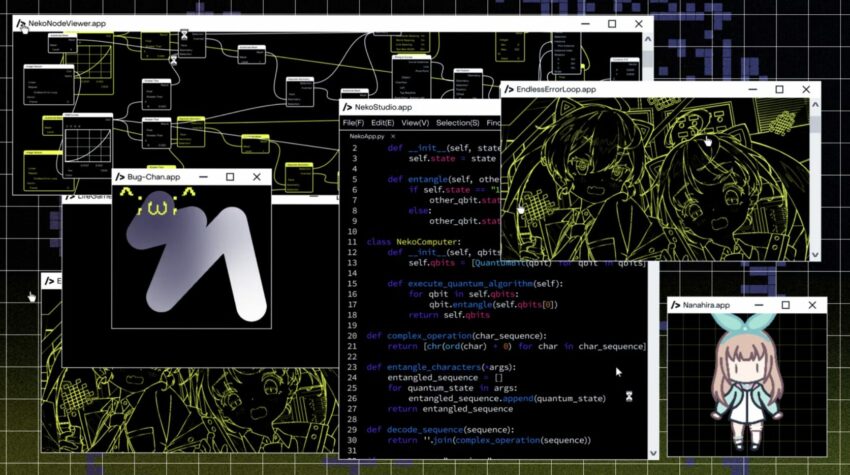850x475 pixels.
Task: Click the Bug-Chan cat face logo
Action: [157, 201]
